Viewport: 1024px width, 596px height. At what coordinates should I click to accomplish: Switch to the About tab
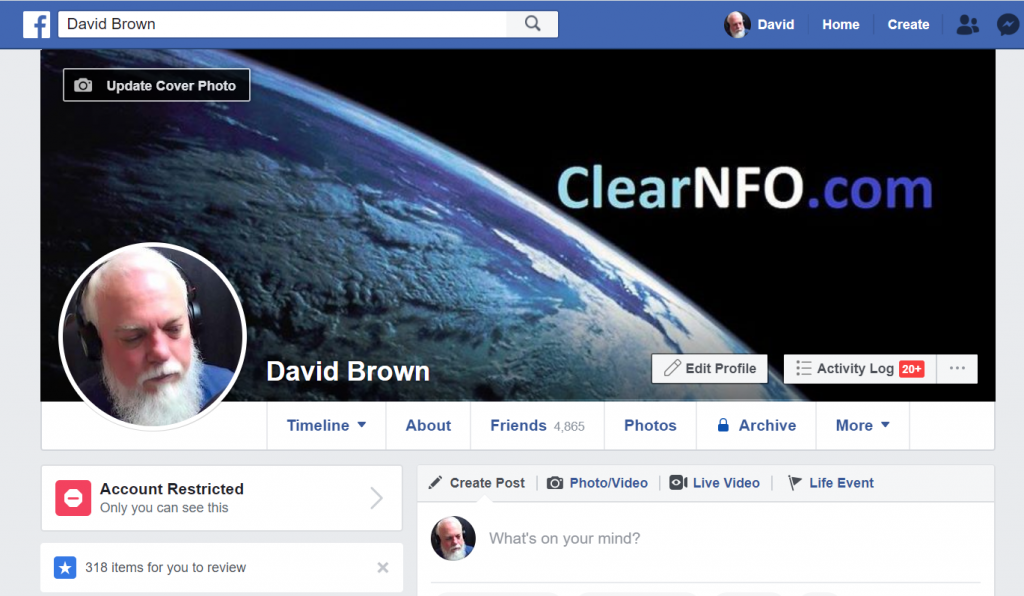point(428,426)
